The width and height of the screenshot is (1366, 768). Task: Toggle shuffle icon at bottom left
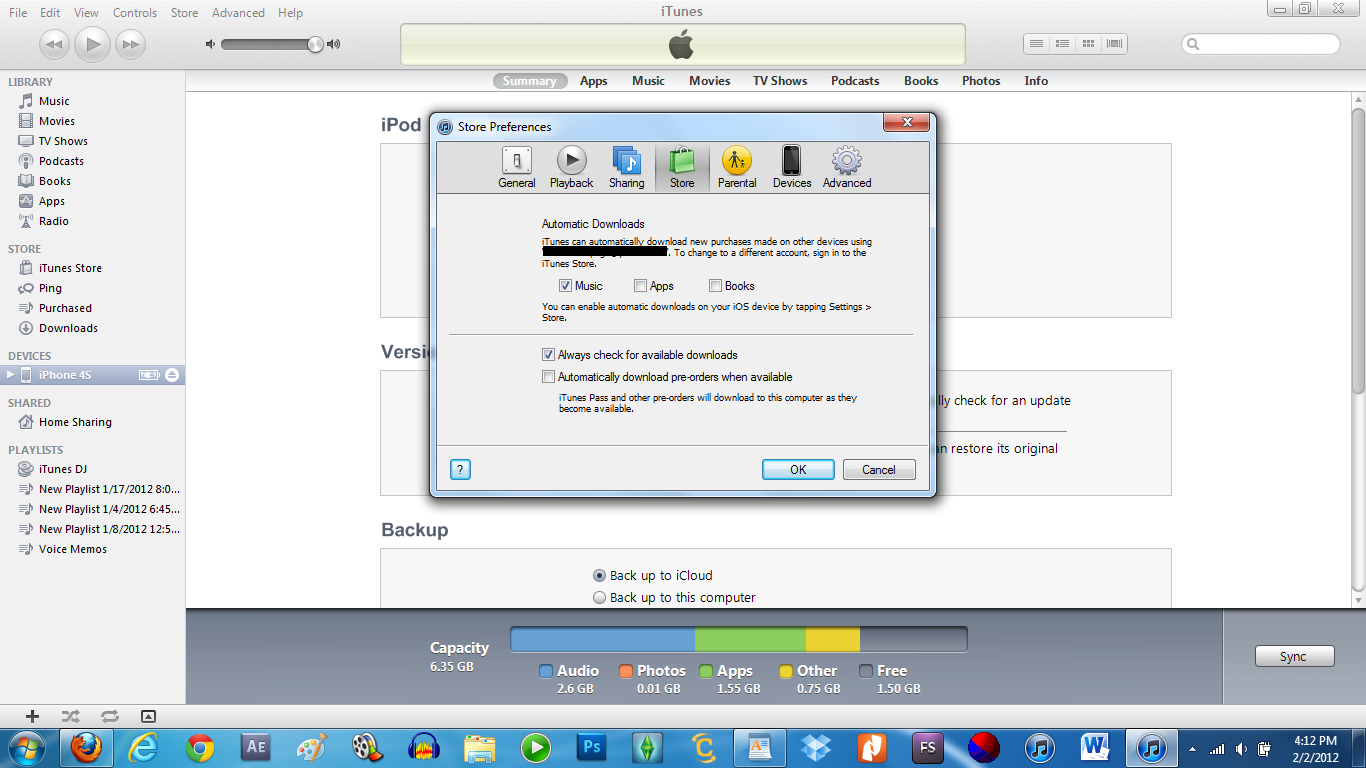click(71, 716)
